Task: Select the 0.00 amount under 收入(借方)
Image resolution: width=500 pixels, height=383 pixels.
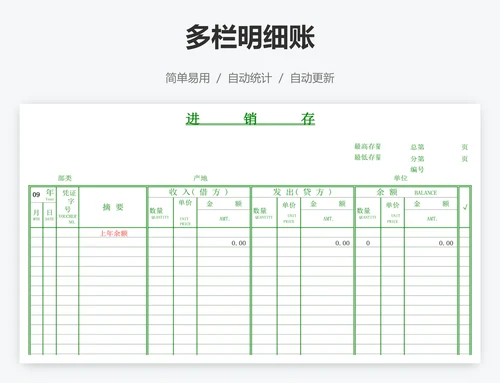Action: click(x=239, y=243)
